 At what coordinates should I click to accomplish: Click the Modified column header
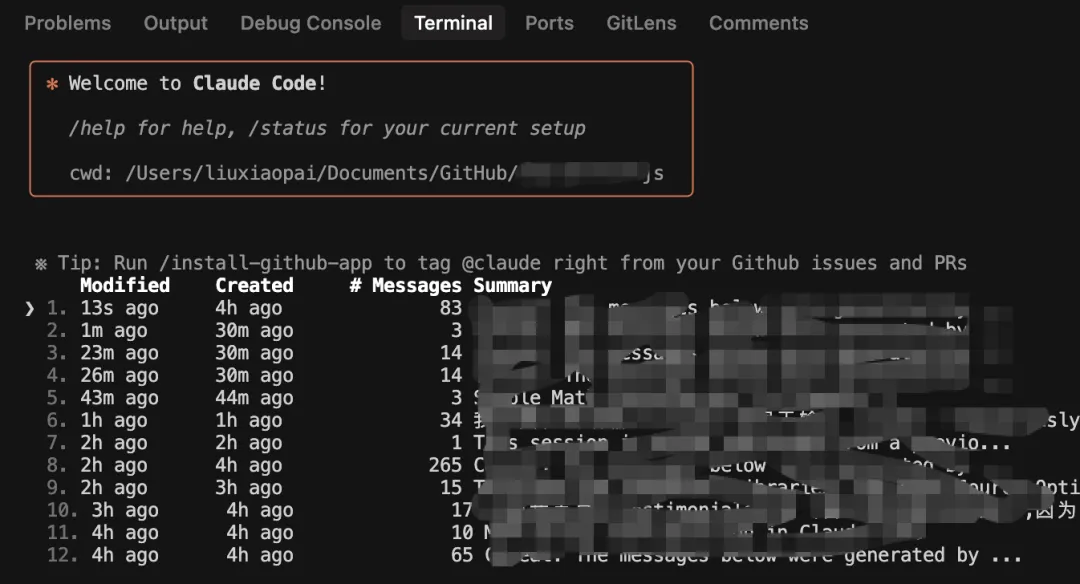tap(124, 284)
